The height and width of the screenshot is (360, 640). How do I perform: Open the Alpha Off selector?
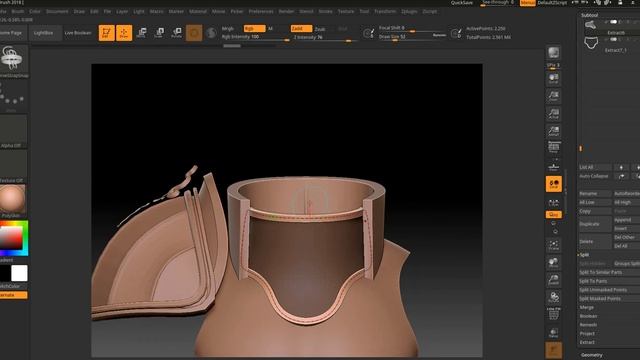[14, 131]
